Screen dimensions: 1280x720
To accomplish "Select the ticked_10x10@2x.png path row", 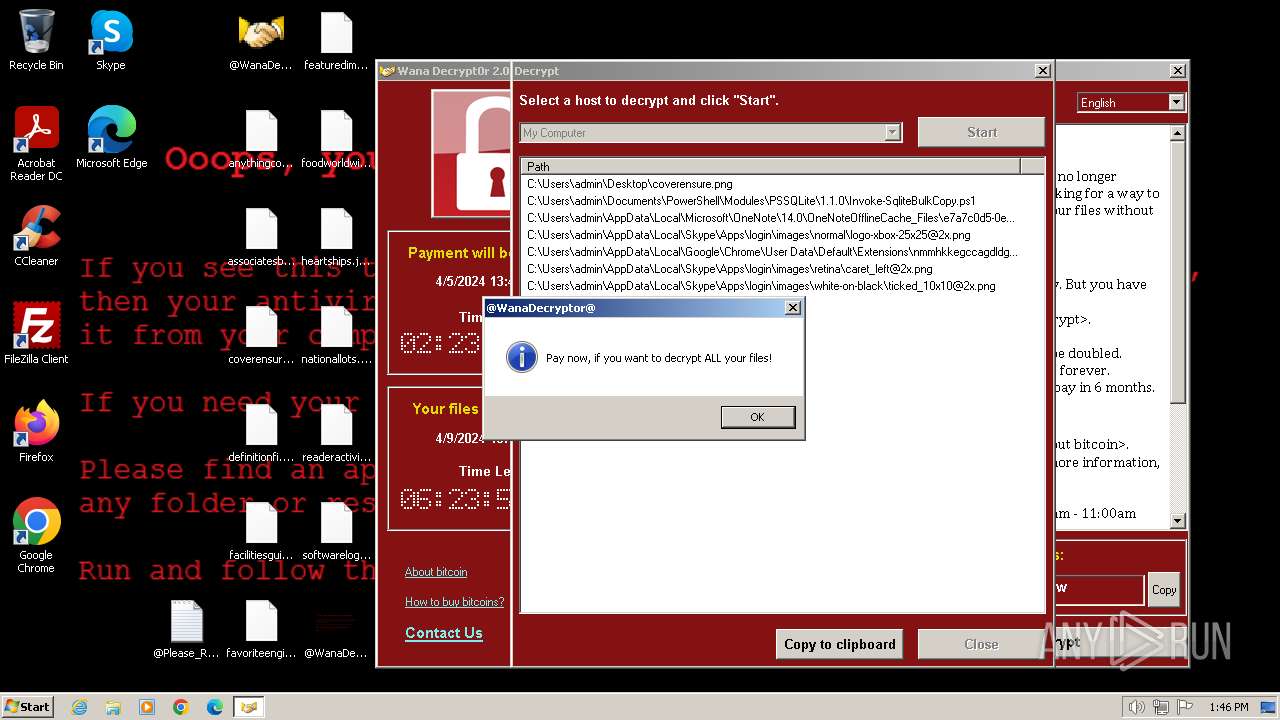I will (761, 286).
